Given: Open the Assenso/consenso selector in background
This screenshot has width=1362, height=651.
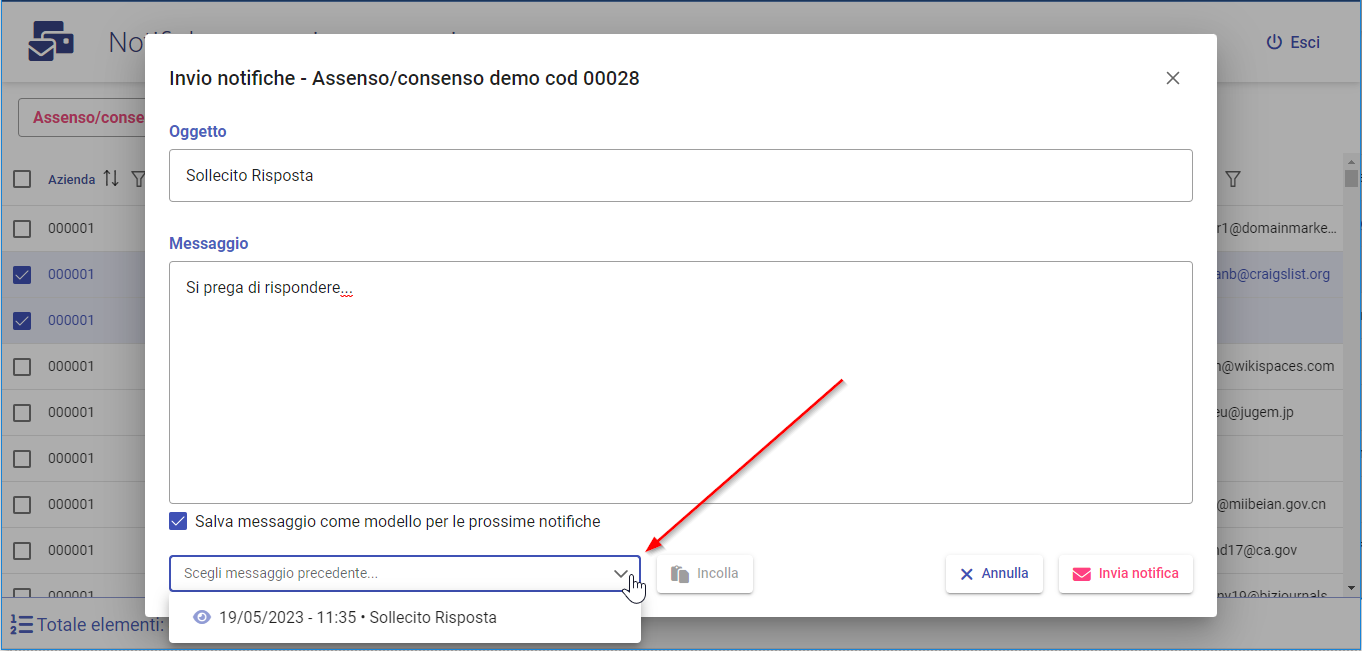Looking at the screenshot, I should (85, 117).
